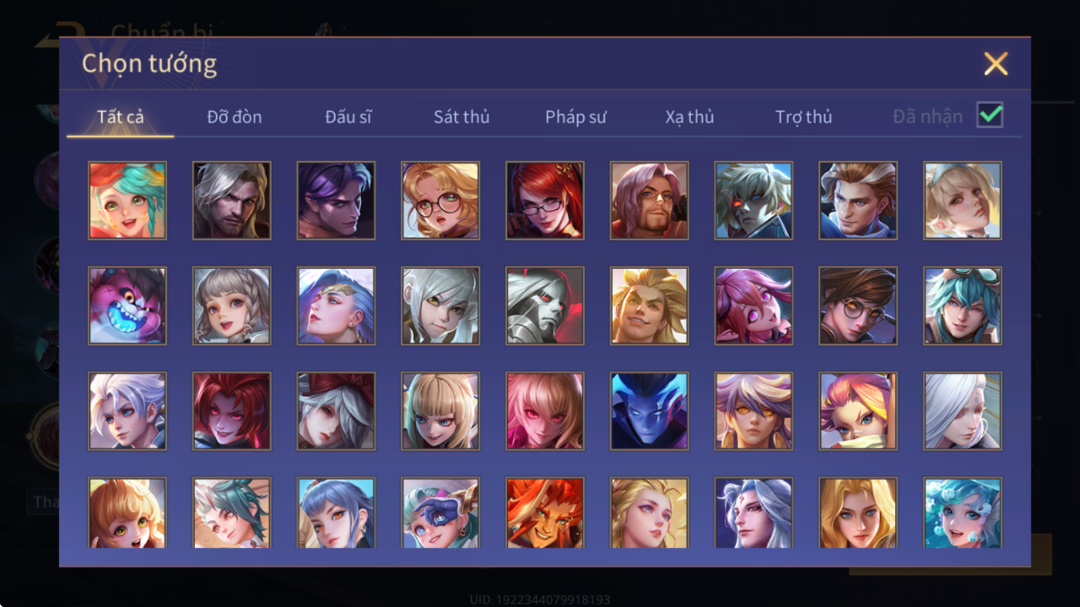The width and height of the screenshot is (1080, 607).
Task: Choose the blonde girl with round glasses
Action: coord(440,200)
